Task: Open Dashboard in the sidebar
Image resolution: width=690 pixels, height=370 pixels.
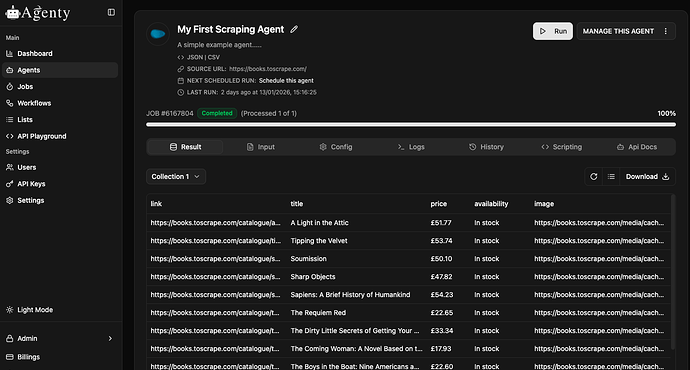Action: [x=60, y=54]
